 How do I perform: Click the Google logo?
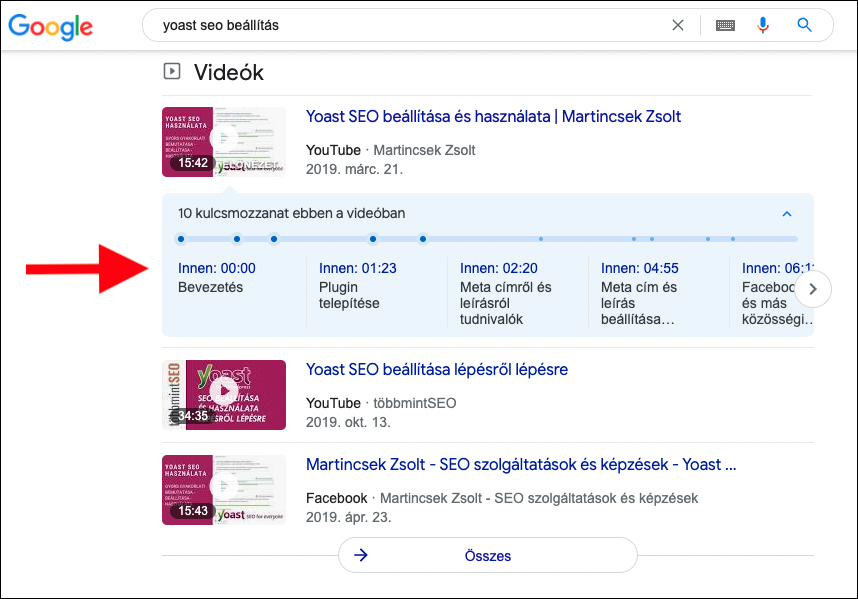click(x=50, y=26)
